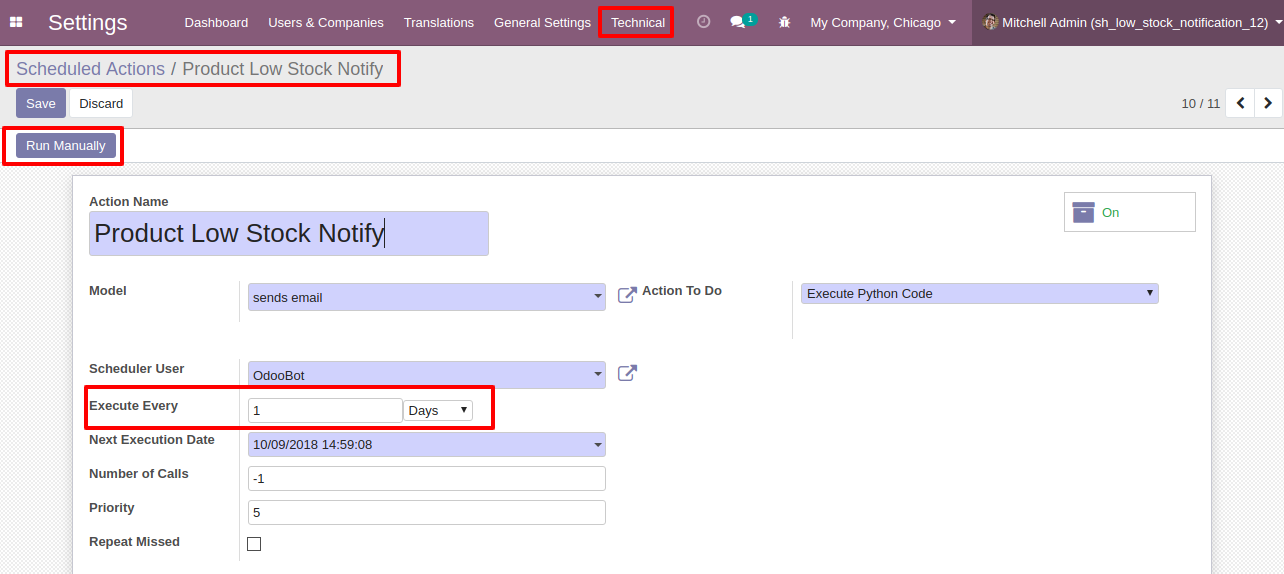1284x574 pixels.
Task: Go to previous record arrow
Action: click(x=1240, y=103)
